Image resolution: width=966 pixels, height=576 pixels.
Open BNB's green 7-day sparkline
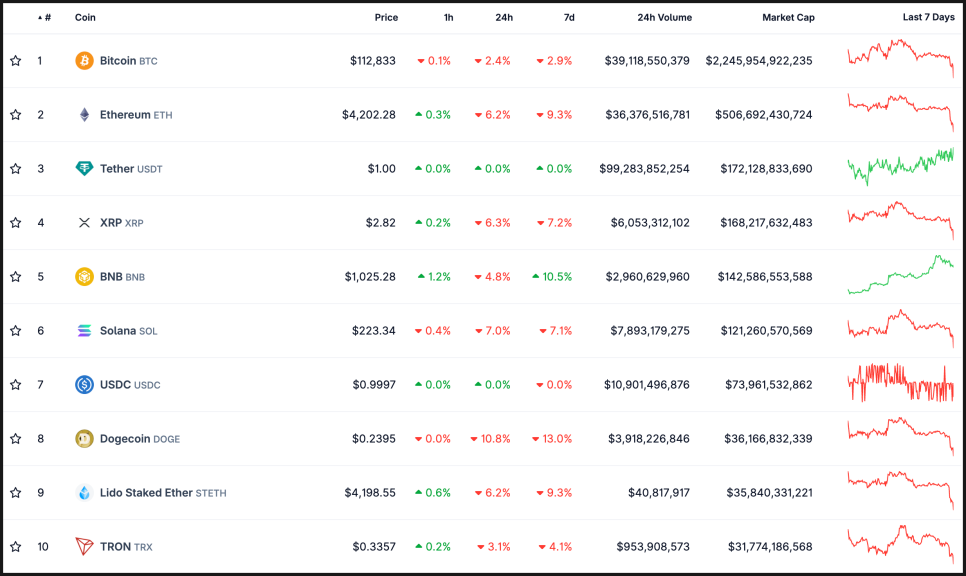tap(901, 275)
